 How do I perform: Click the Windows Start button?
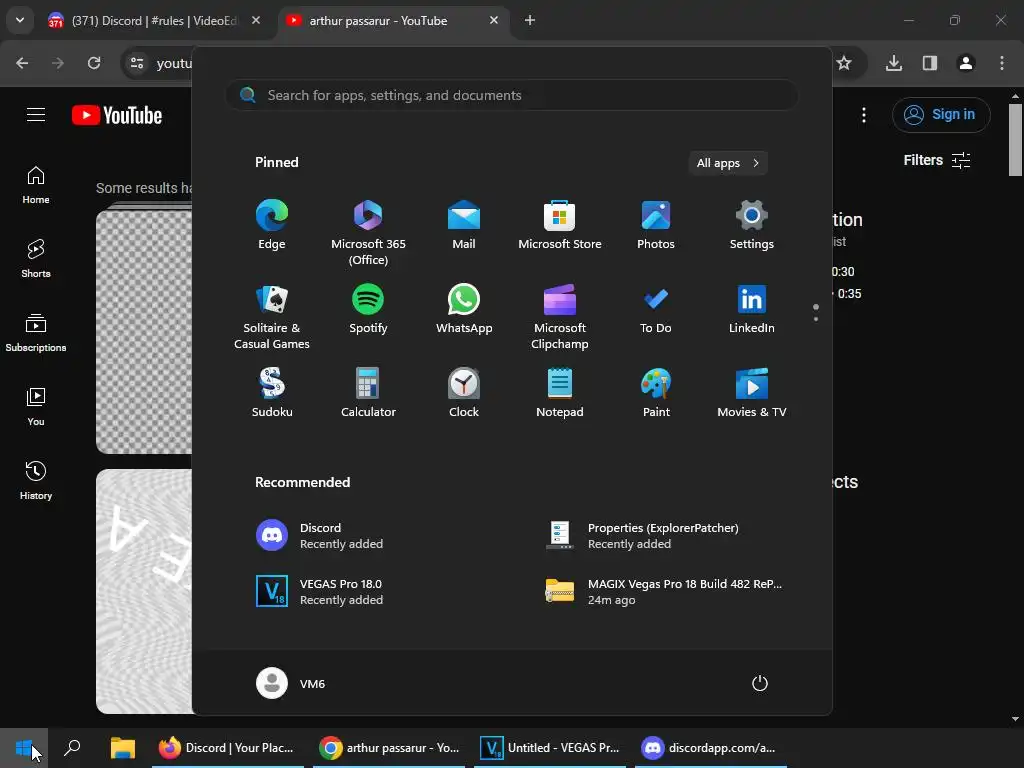tap(24, 748)
